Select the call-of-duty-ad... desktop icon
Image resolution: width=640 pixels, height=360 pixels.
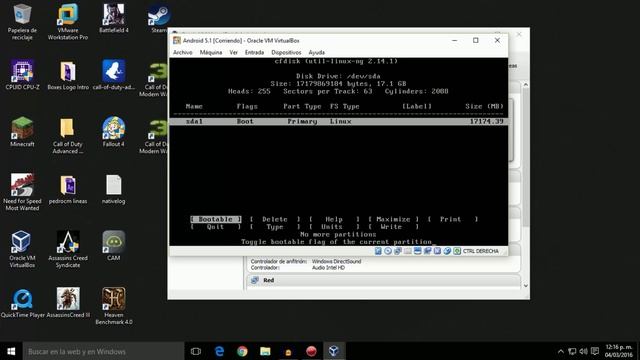(113, 75)
